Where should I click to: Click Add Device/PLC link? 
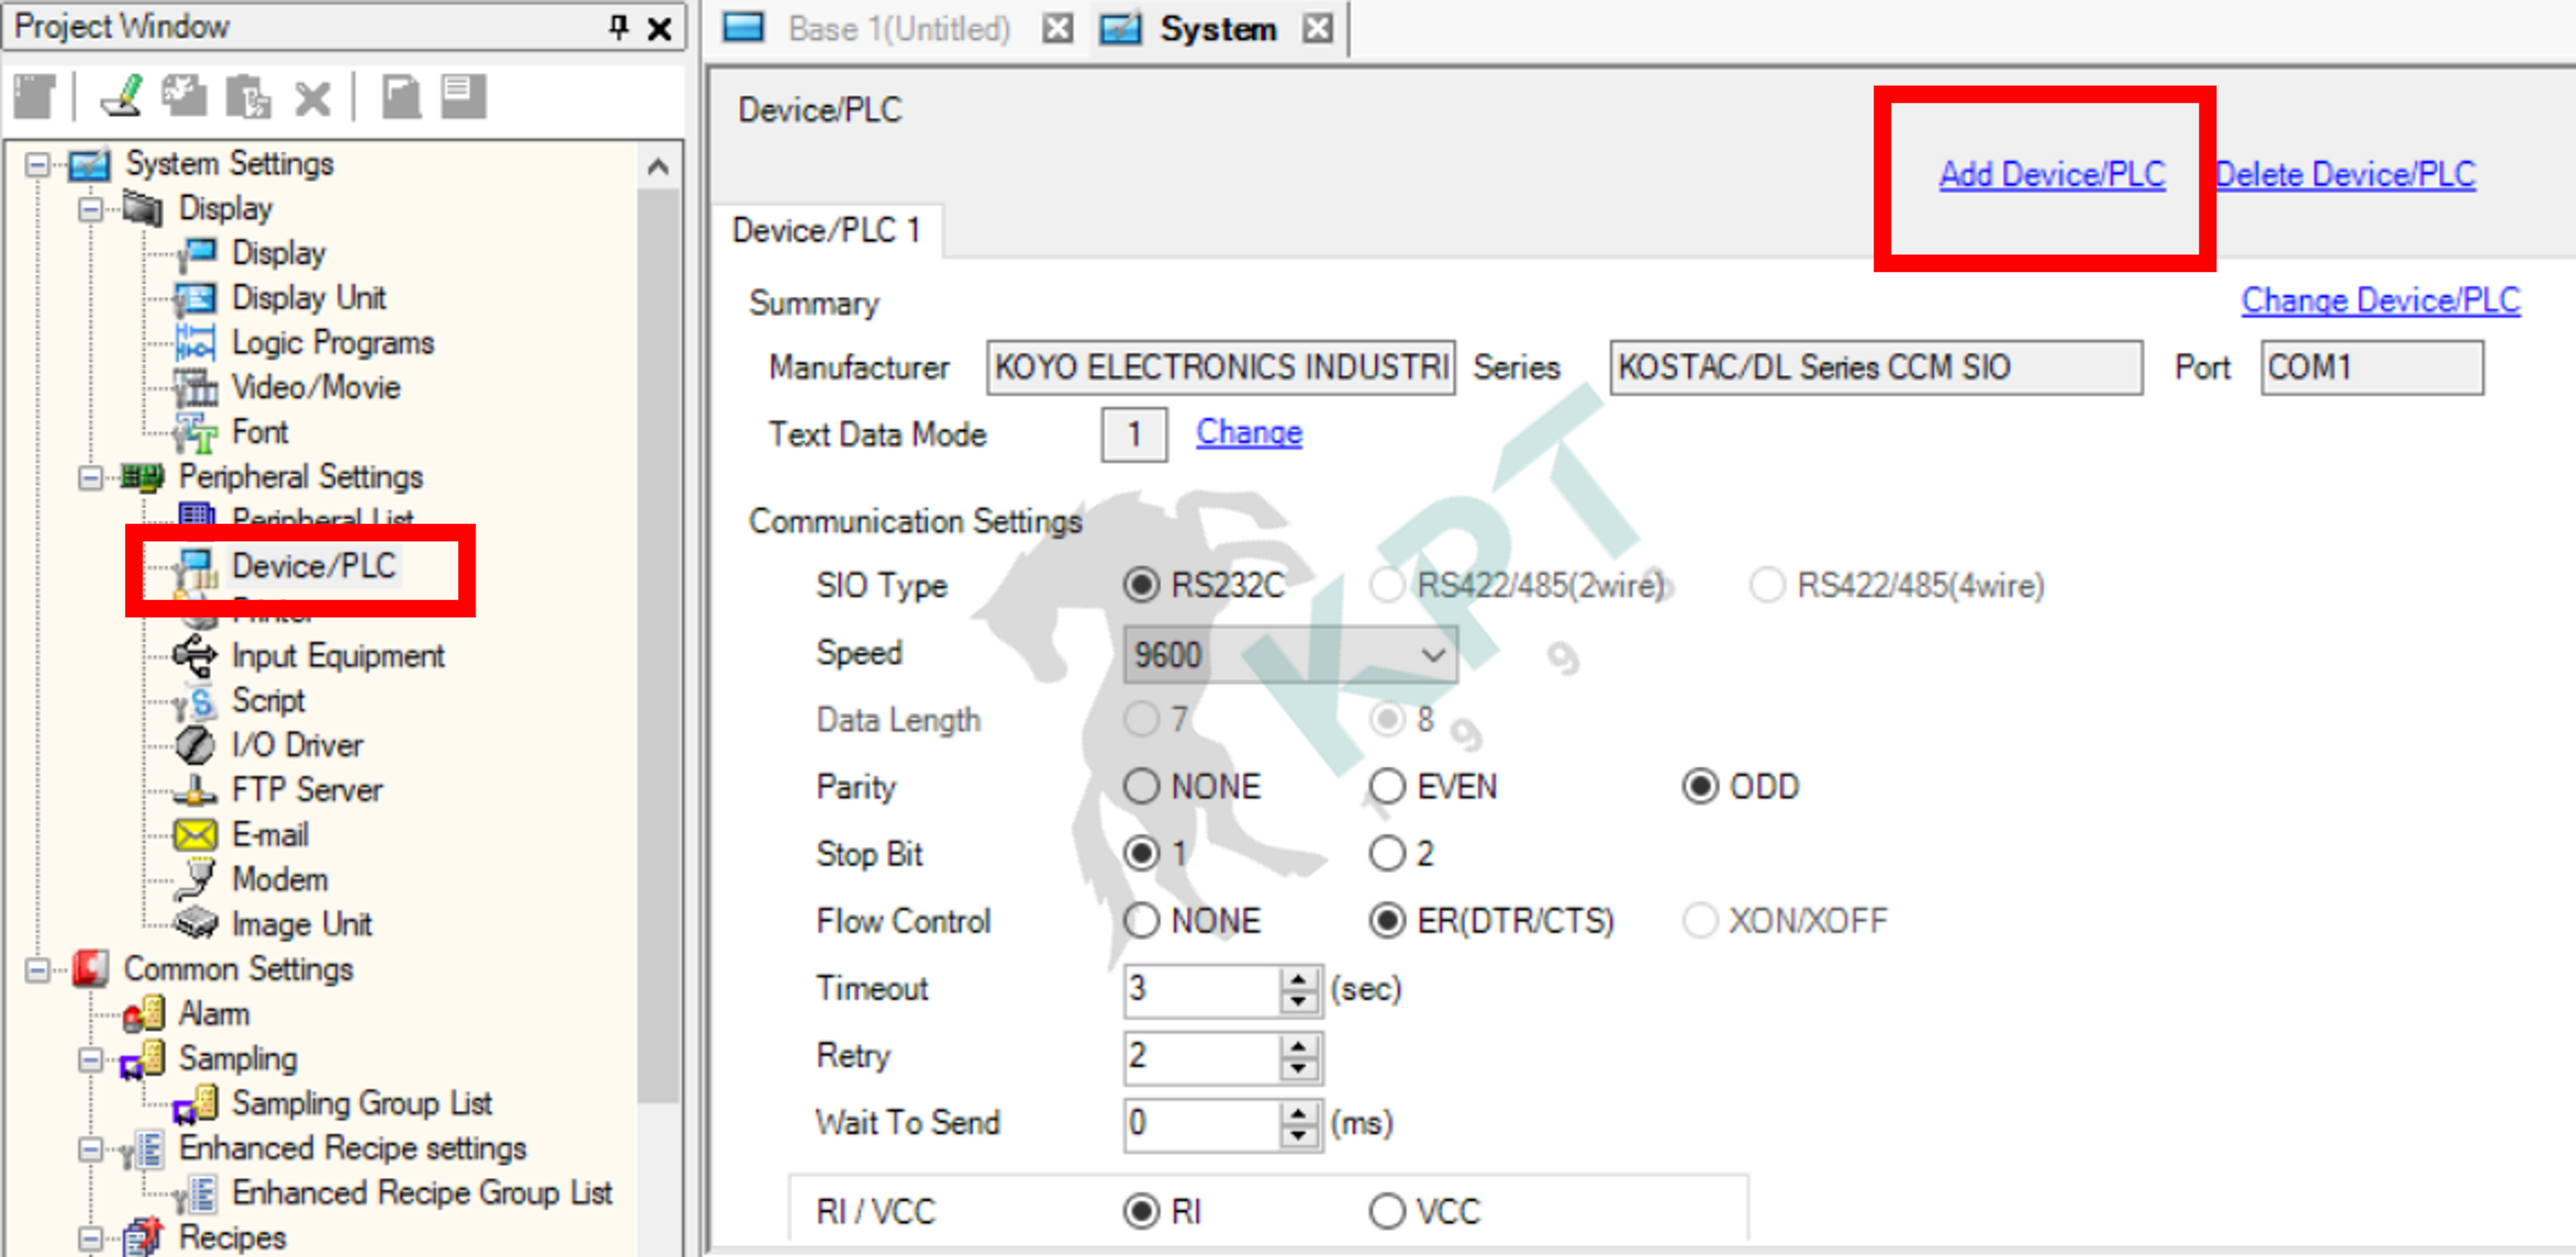pos(2052,174)
